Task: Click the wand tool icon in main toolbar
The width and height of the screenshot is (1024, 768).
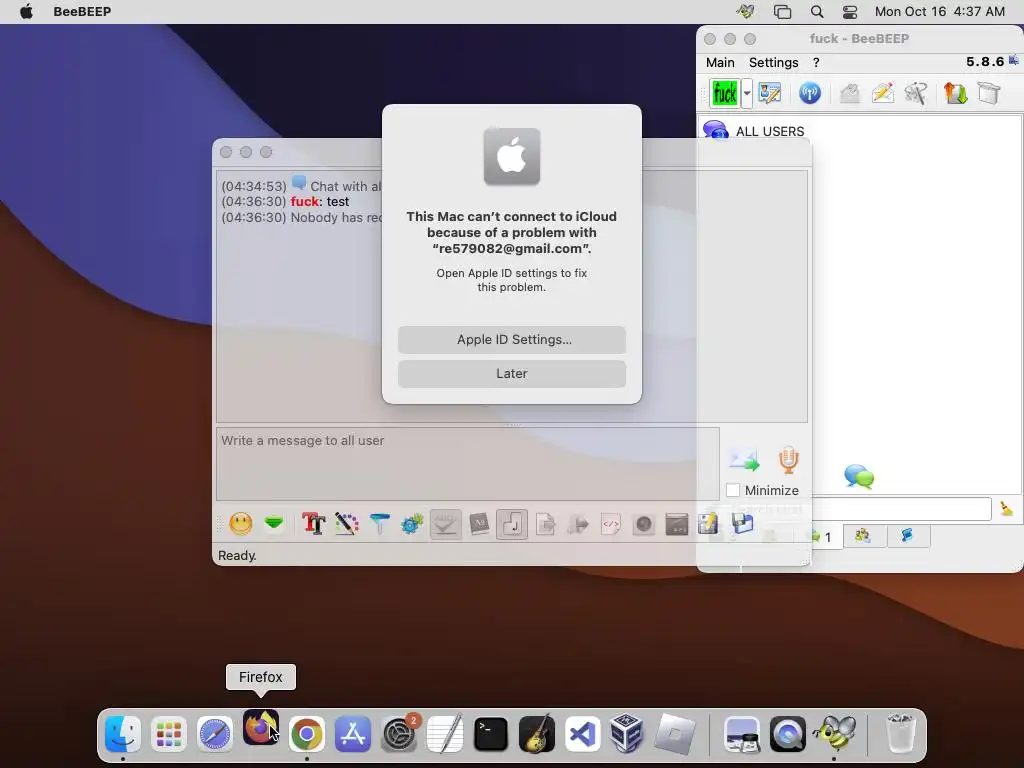Action: tap(916, 93)
